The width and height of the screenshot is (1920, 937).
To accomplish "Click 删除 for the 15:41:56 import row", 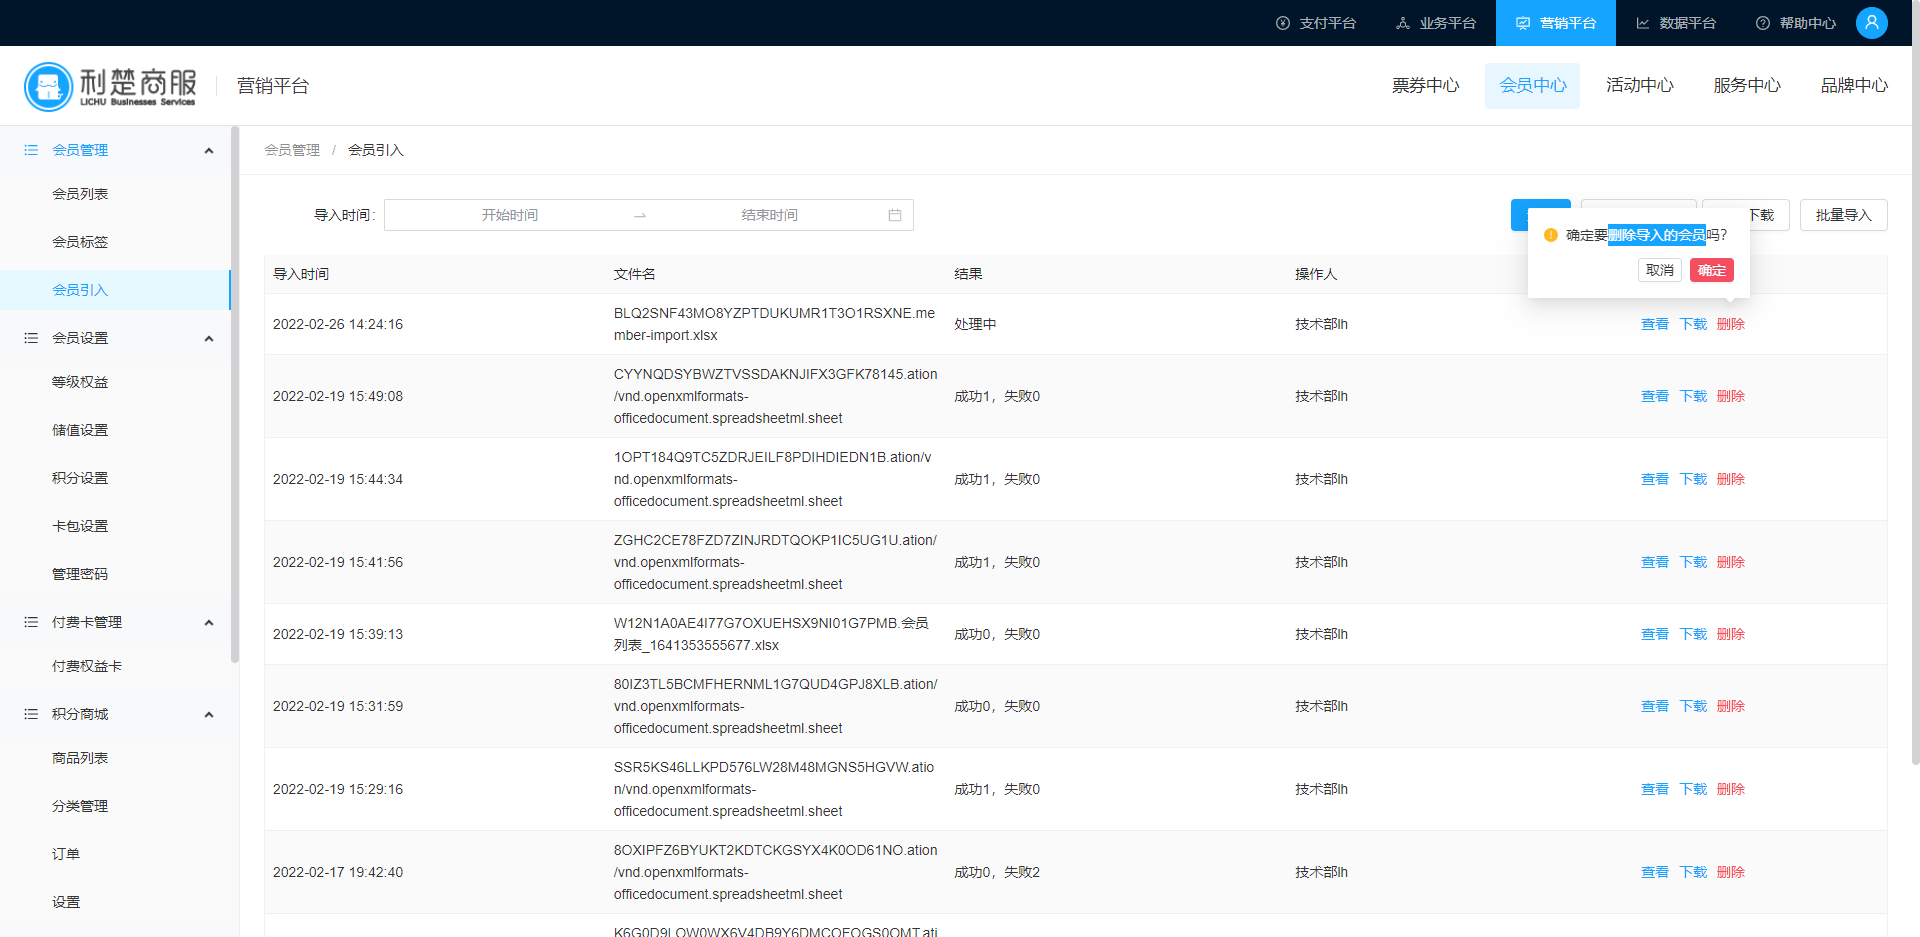I will coord(1731,562).
